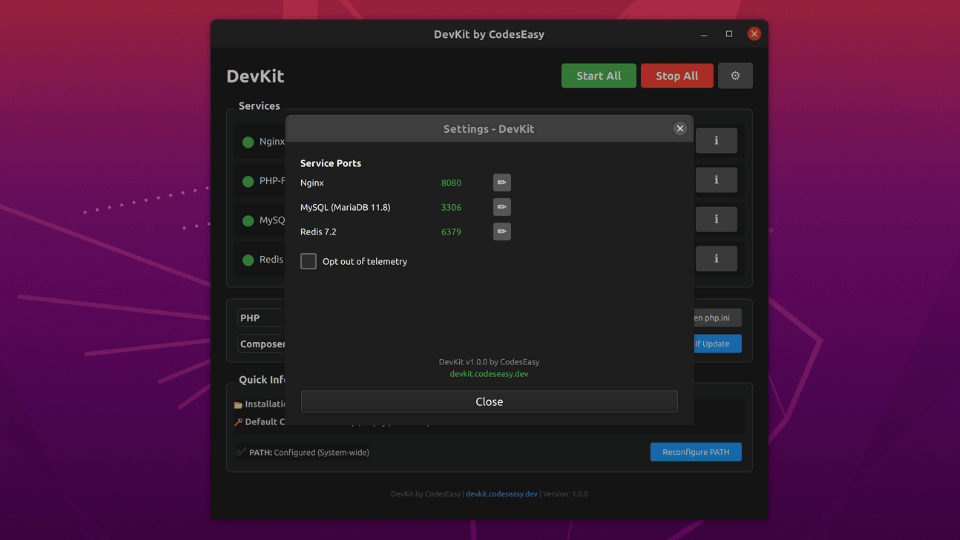
Task: Click the Installation folder icon in Quick Info
Action: click(x=238, y=405)
